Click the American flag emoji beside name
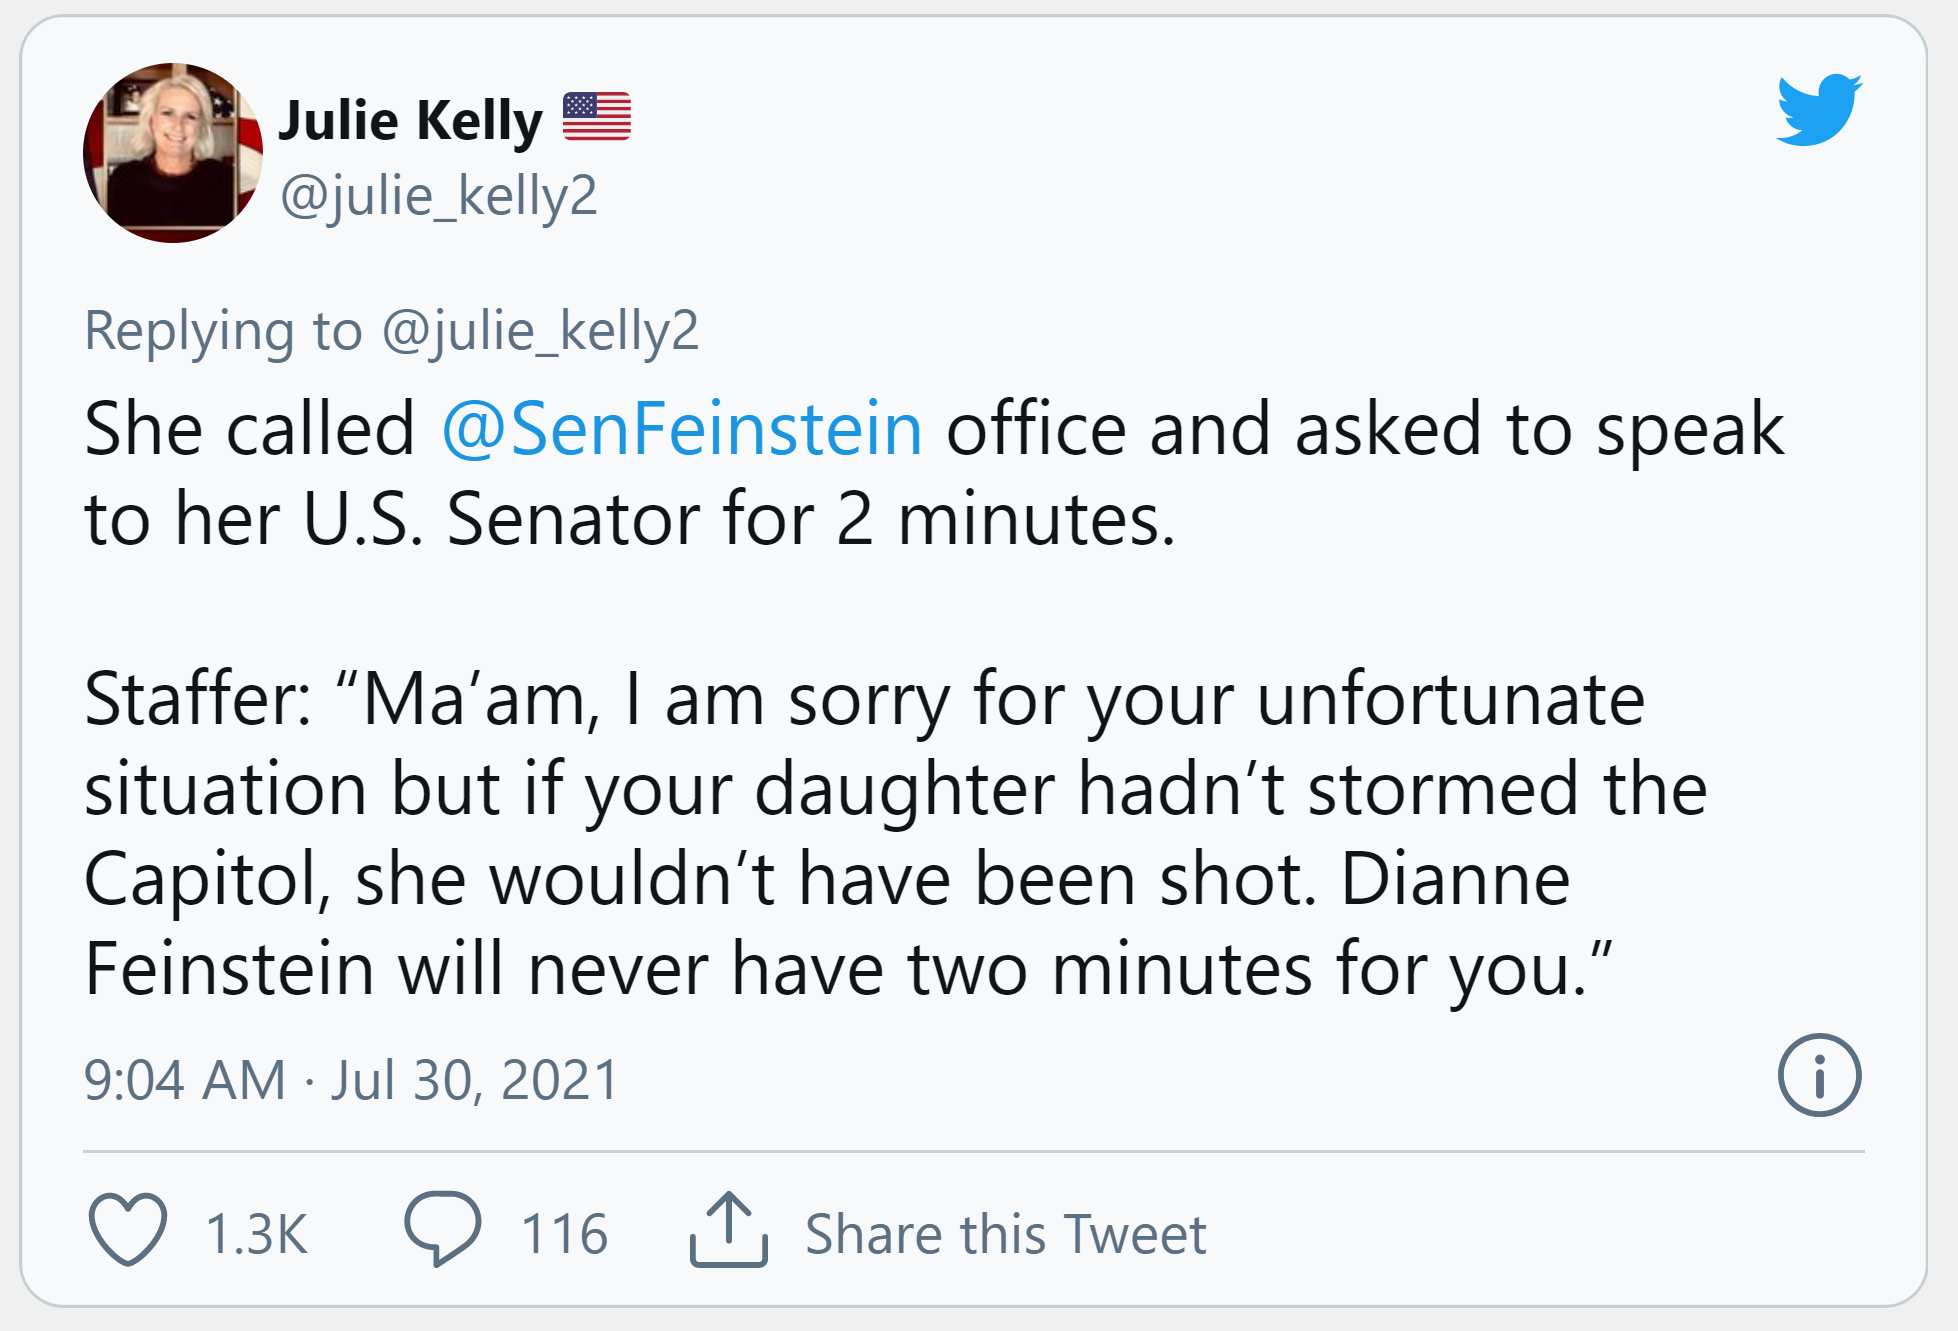This screenshot has width=1958, height=1331. 596,116
